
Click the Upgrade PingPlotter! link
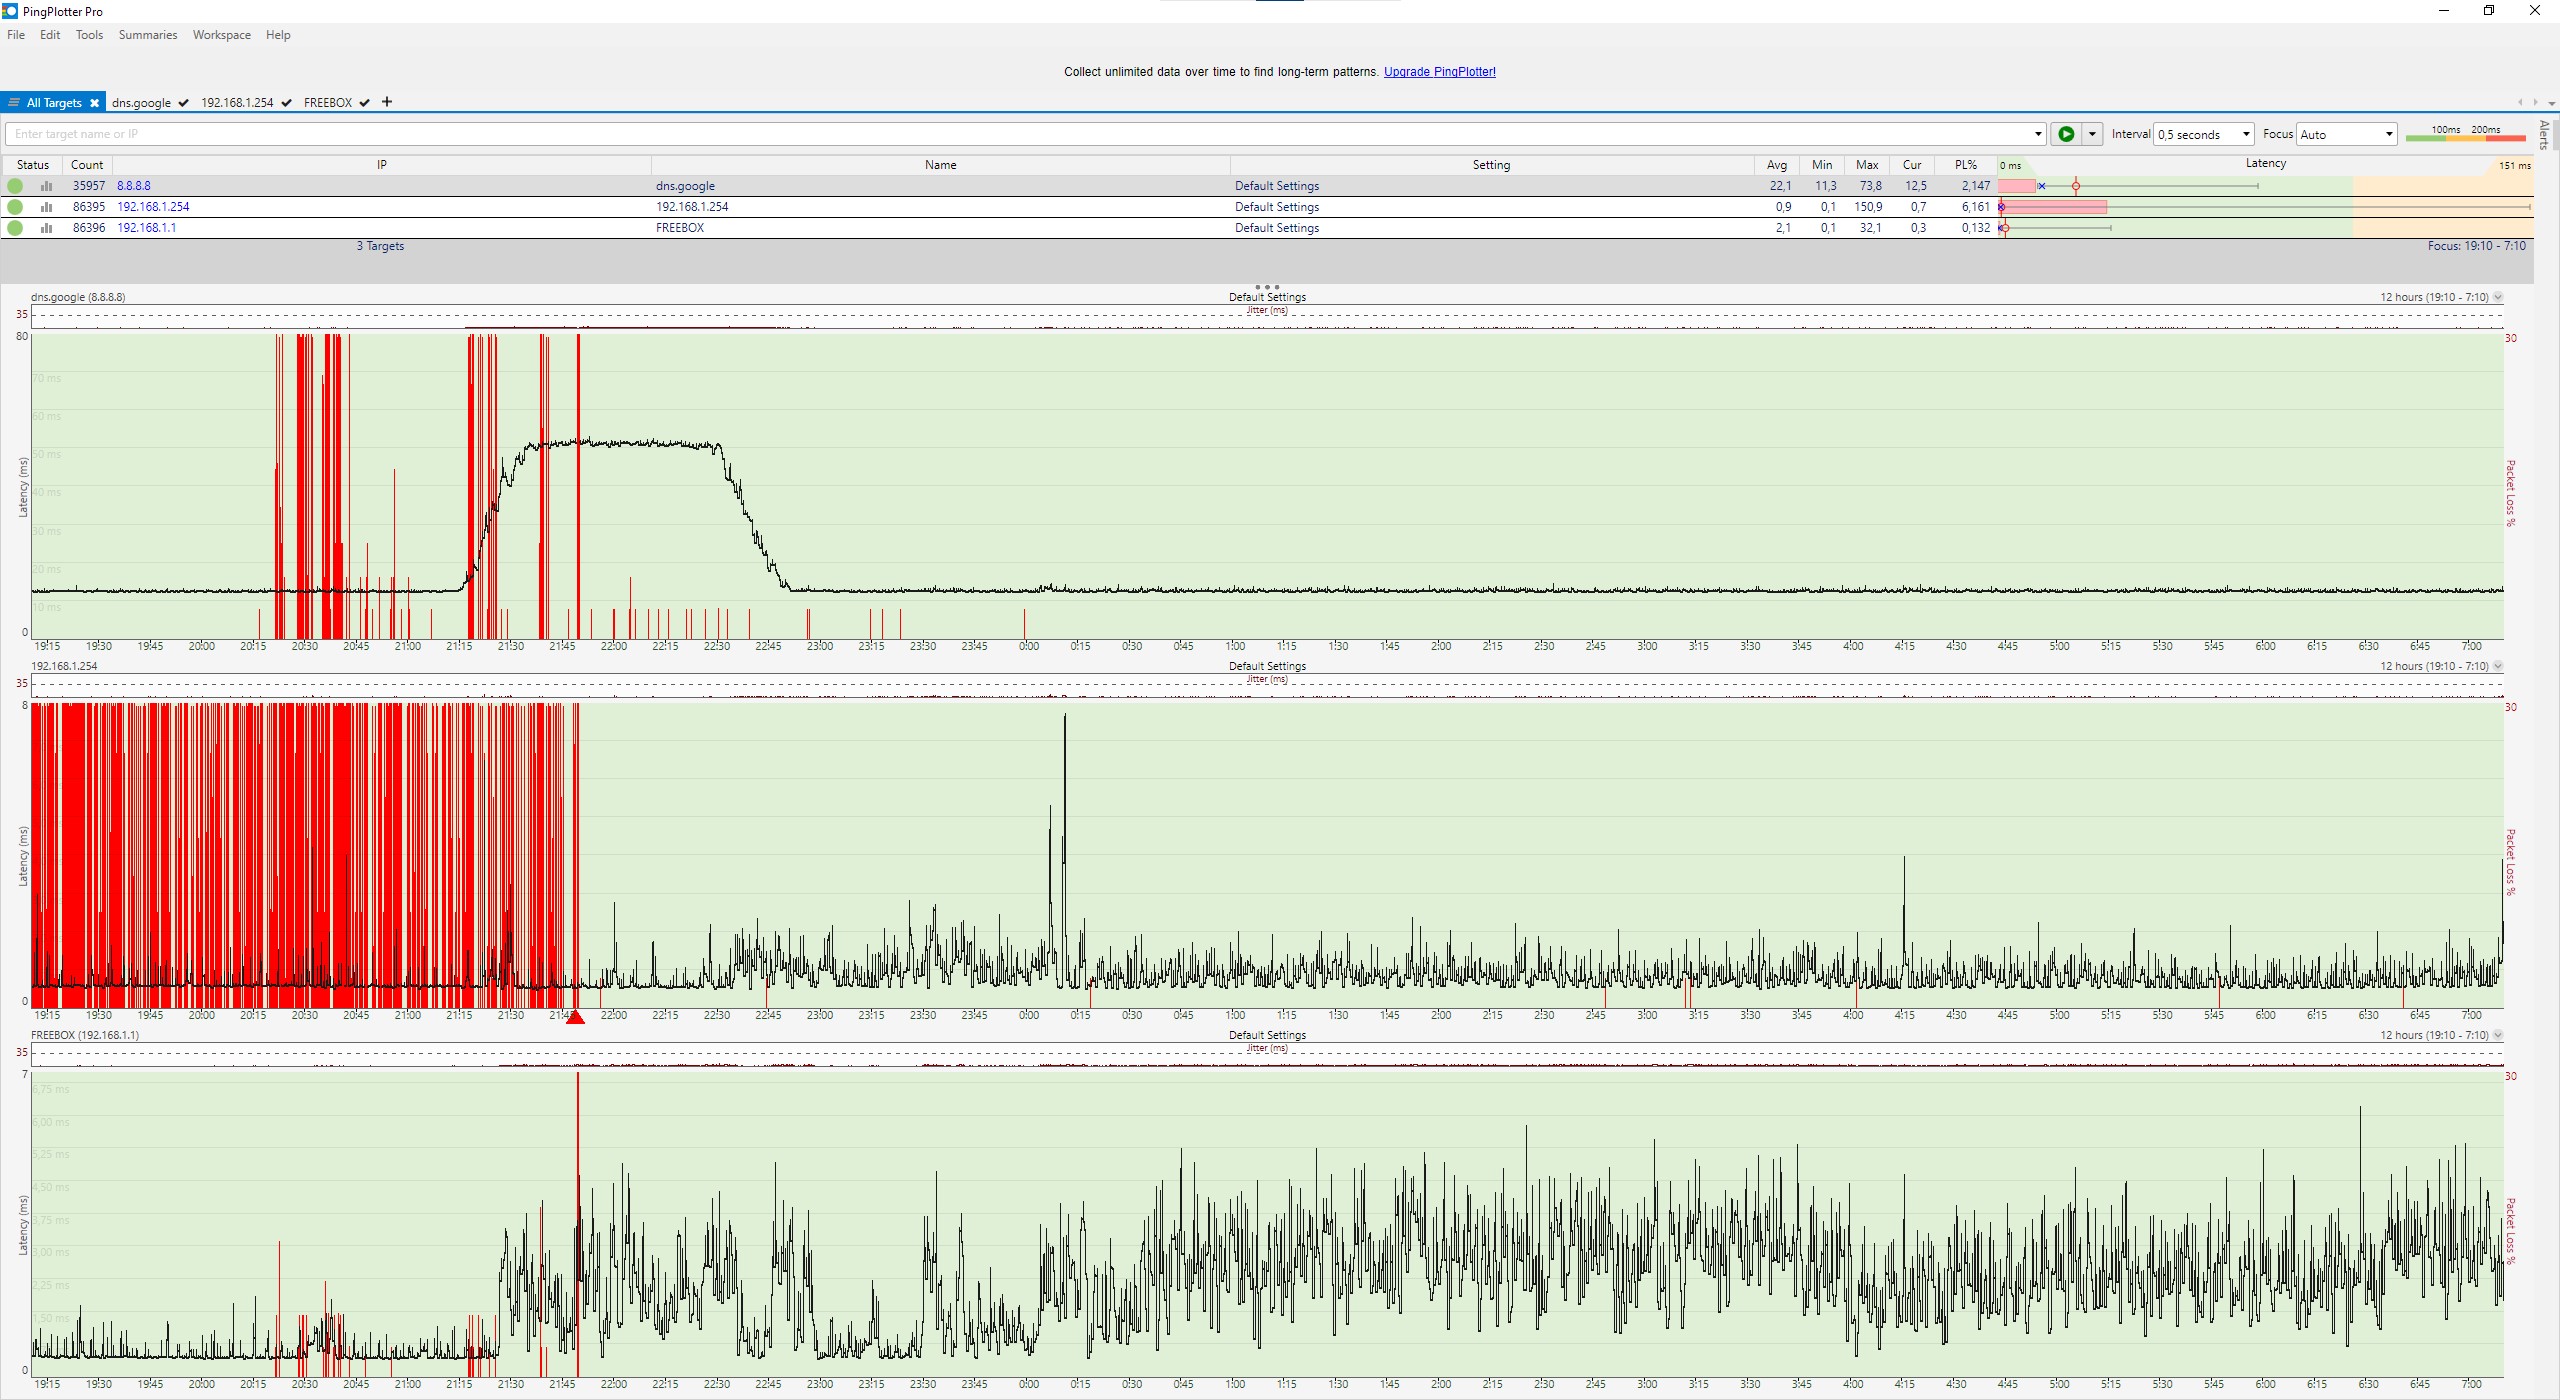pos(1439,72)
